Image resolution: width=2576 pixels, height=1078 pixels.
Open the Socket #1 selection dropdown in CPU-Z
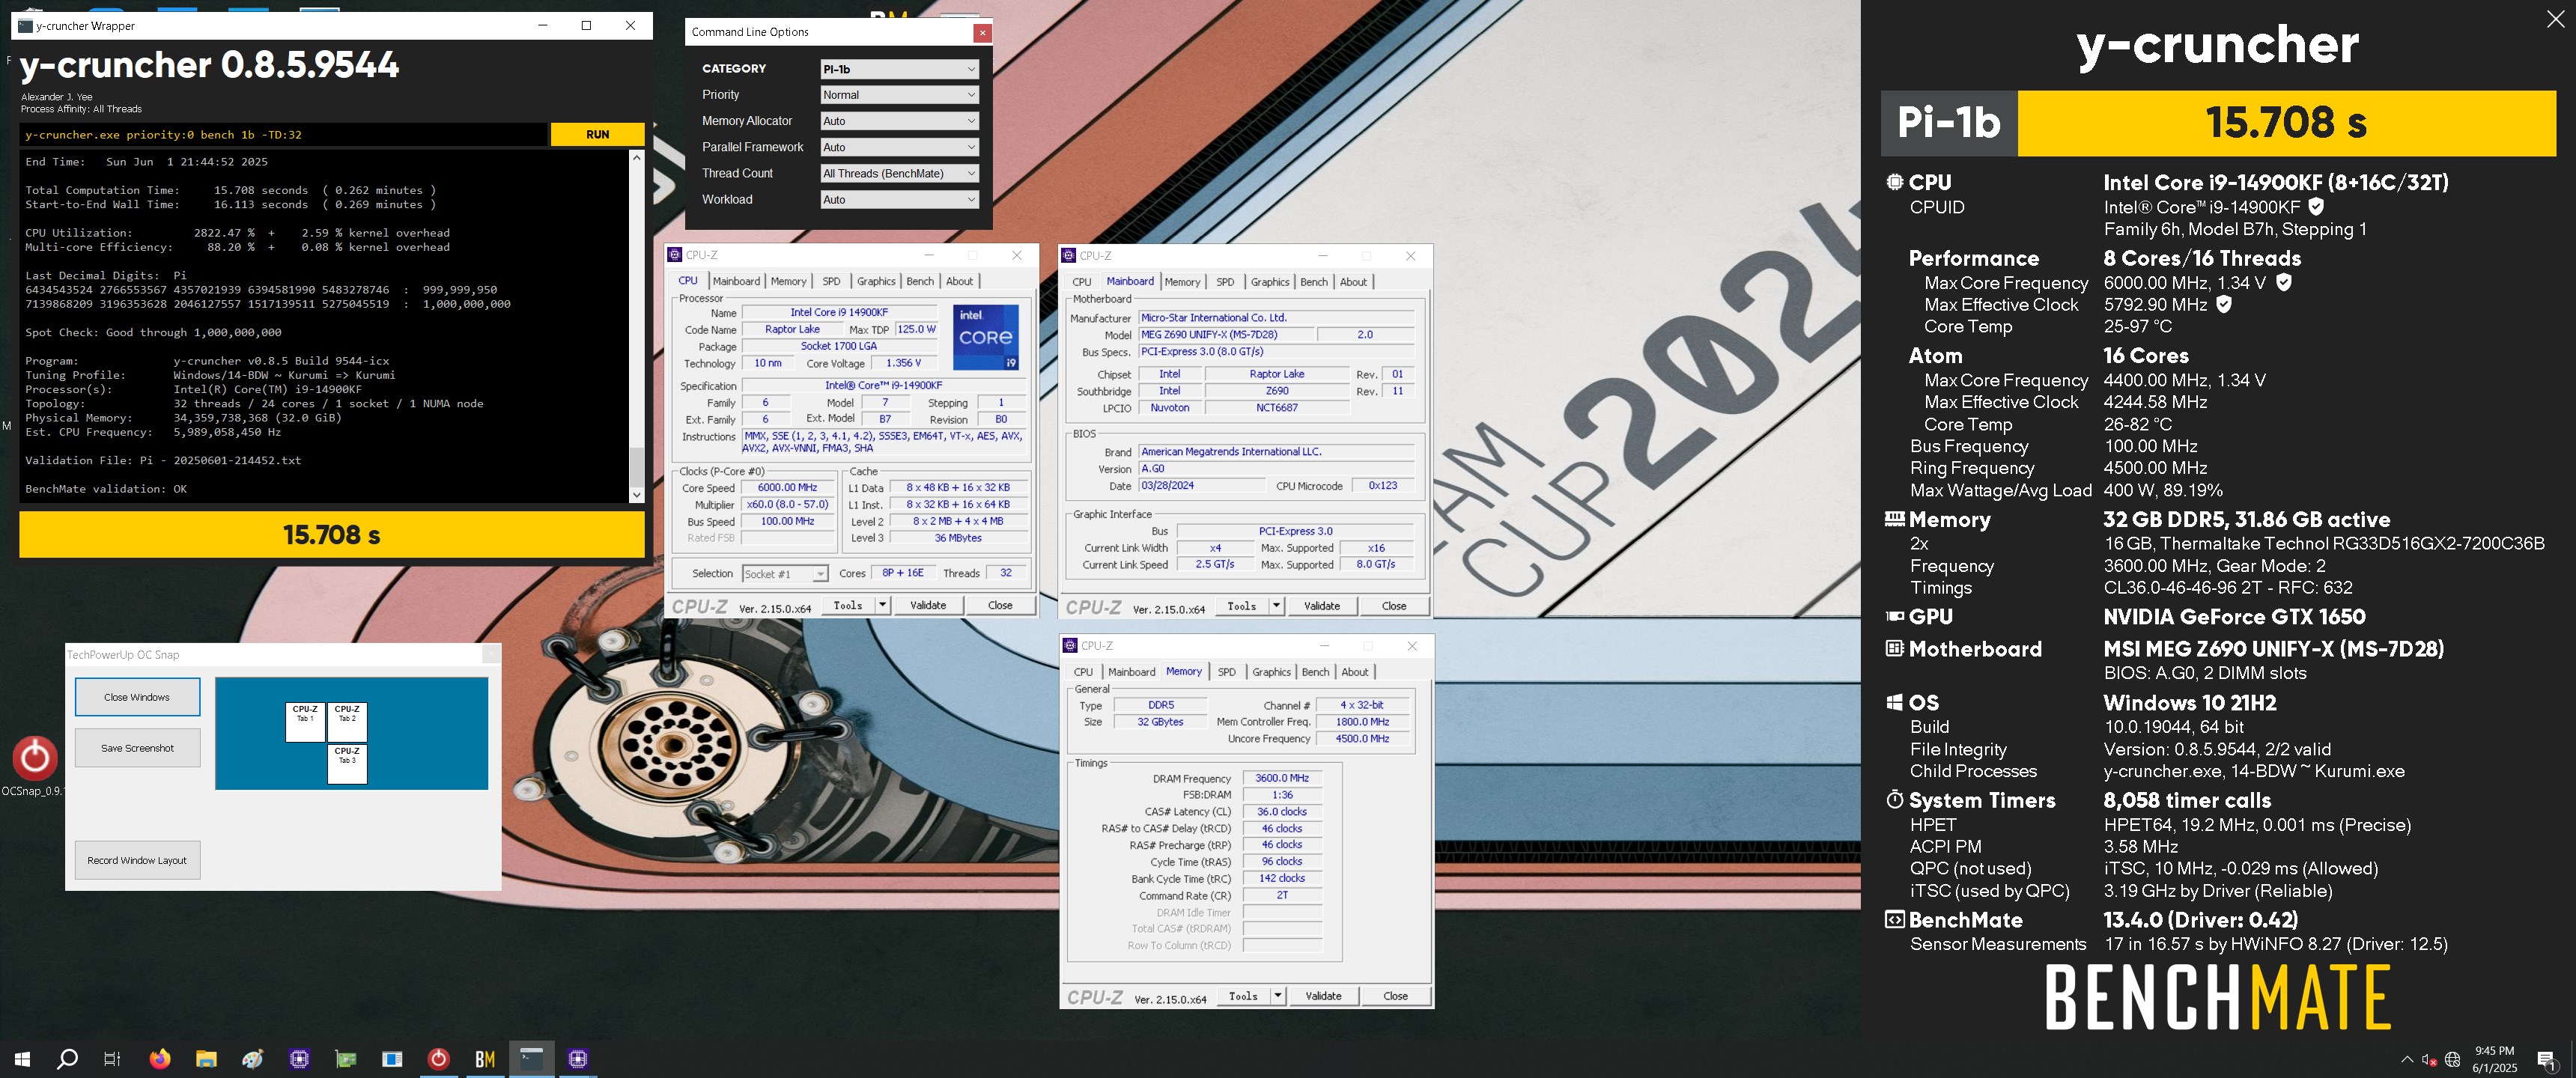point(785,574)
